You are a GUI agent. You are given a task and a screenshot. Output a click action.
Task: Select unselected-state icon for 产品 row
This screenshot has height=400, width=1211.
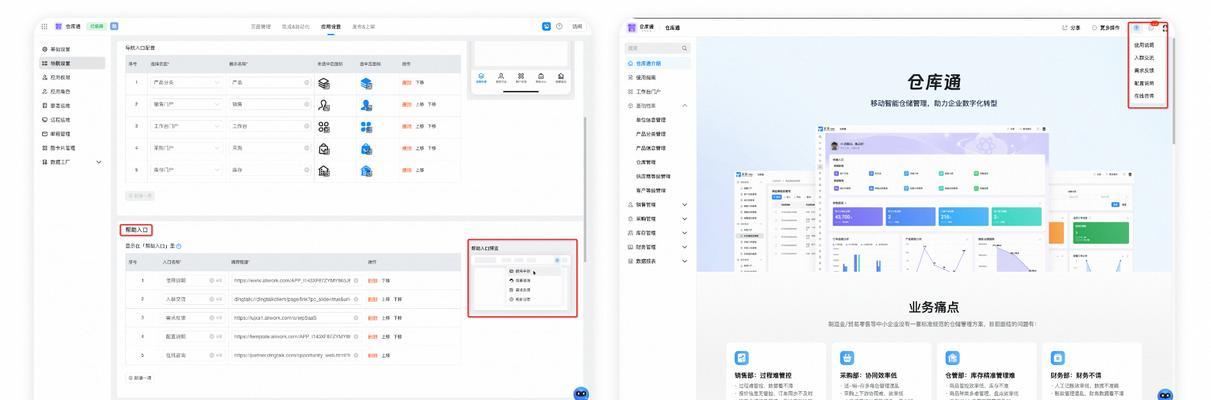[324, 82]
